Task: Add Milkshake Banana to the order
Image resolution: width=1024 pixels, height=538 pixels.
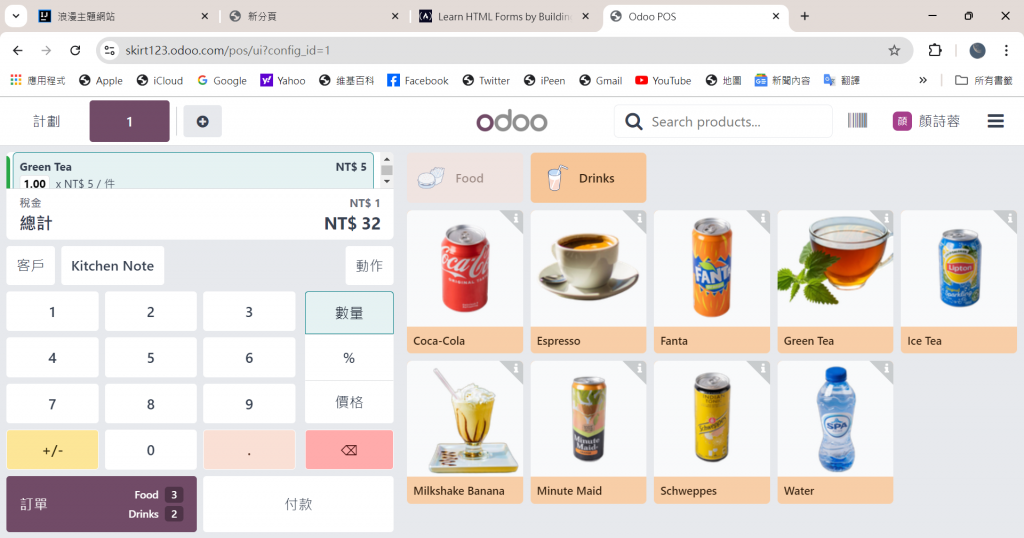Action: [x=465, y=432]
